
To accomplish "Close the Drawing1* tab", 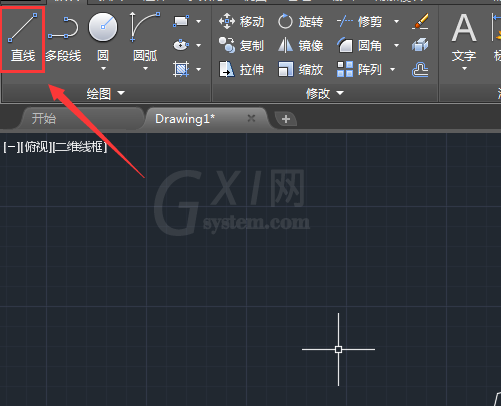I will (251, 118).
